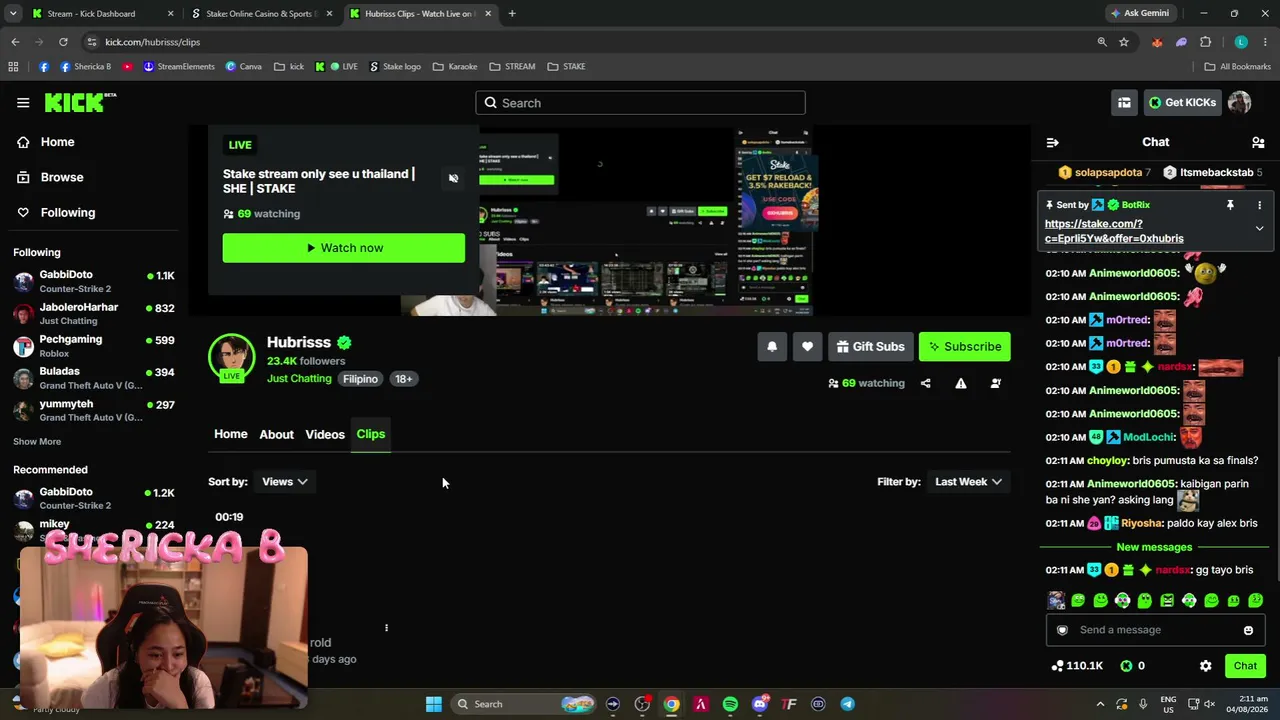
Task: Open the Kick hamburger sidebar menu
Action: 23,102
